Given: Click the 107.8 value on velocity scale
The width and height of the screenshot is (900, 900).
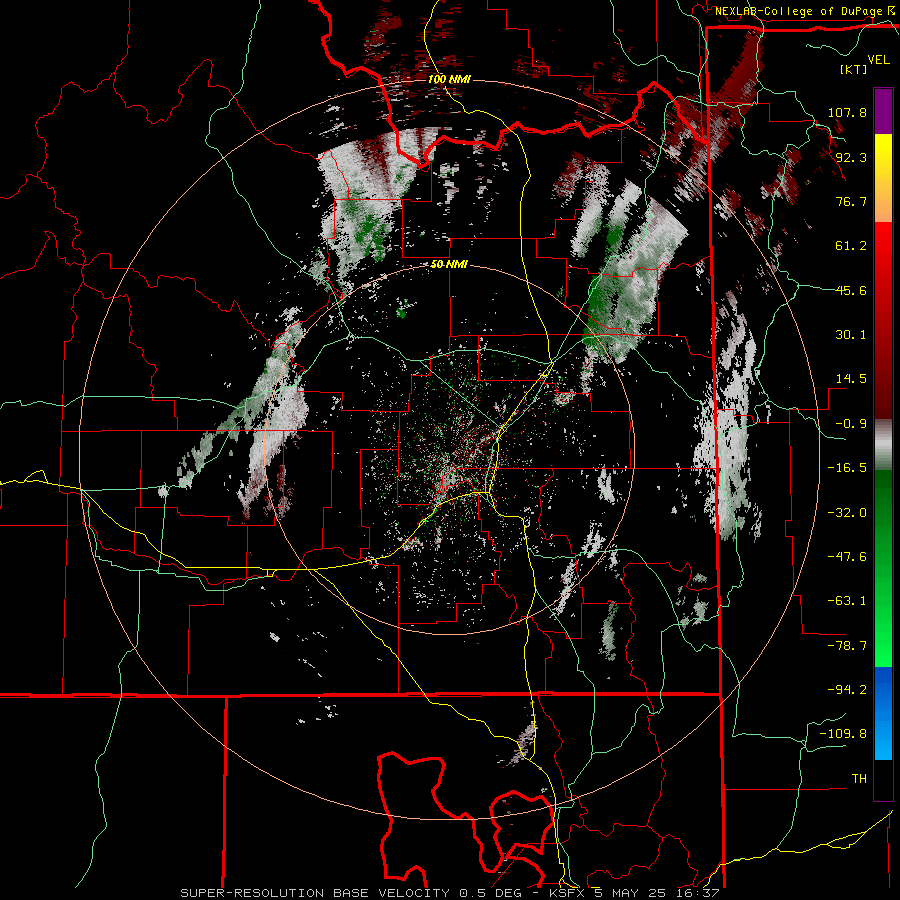Looking at the screenshot, I should (847, 112).
